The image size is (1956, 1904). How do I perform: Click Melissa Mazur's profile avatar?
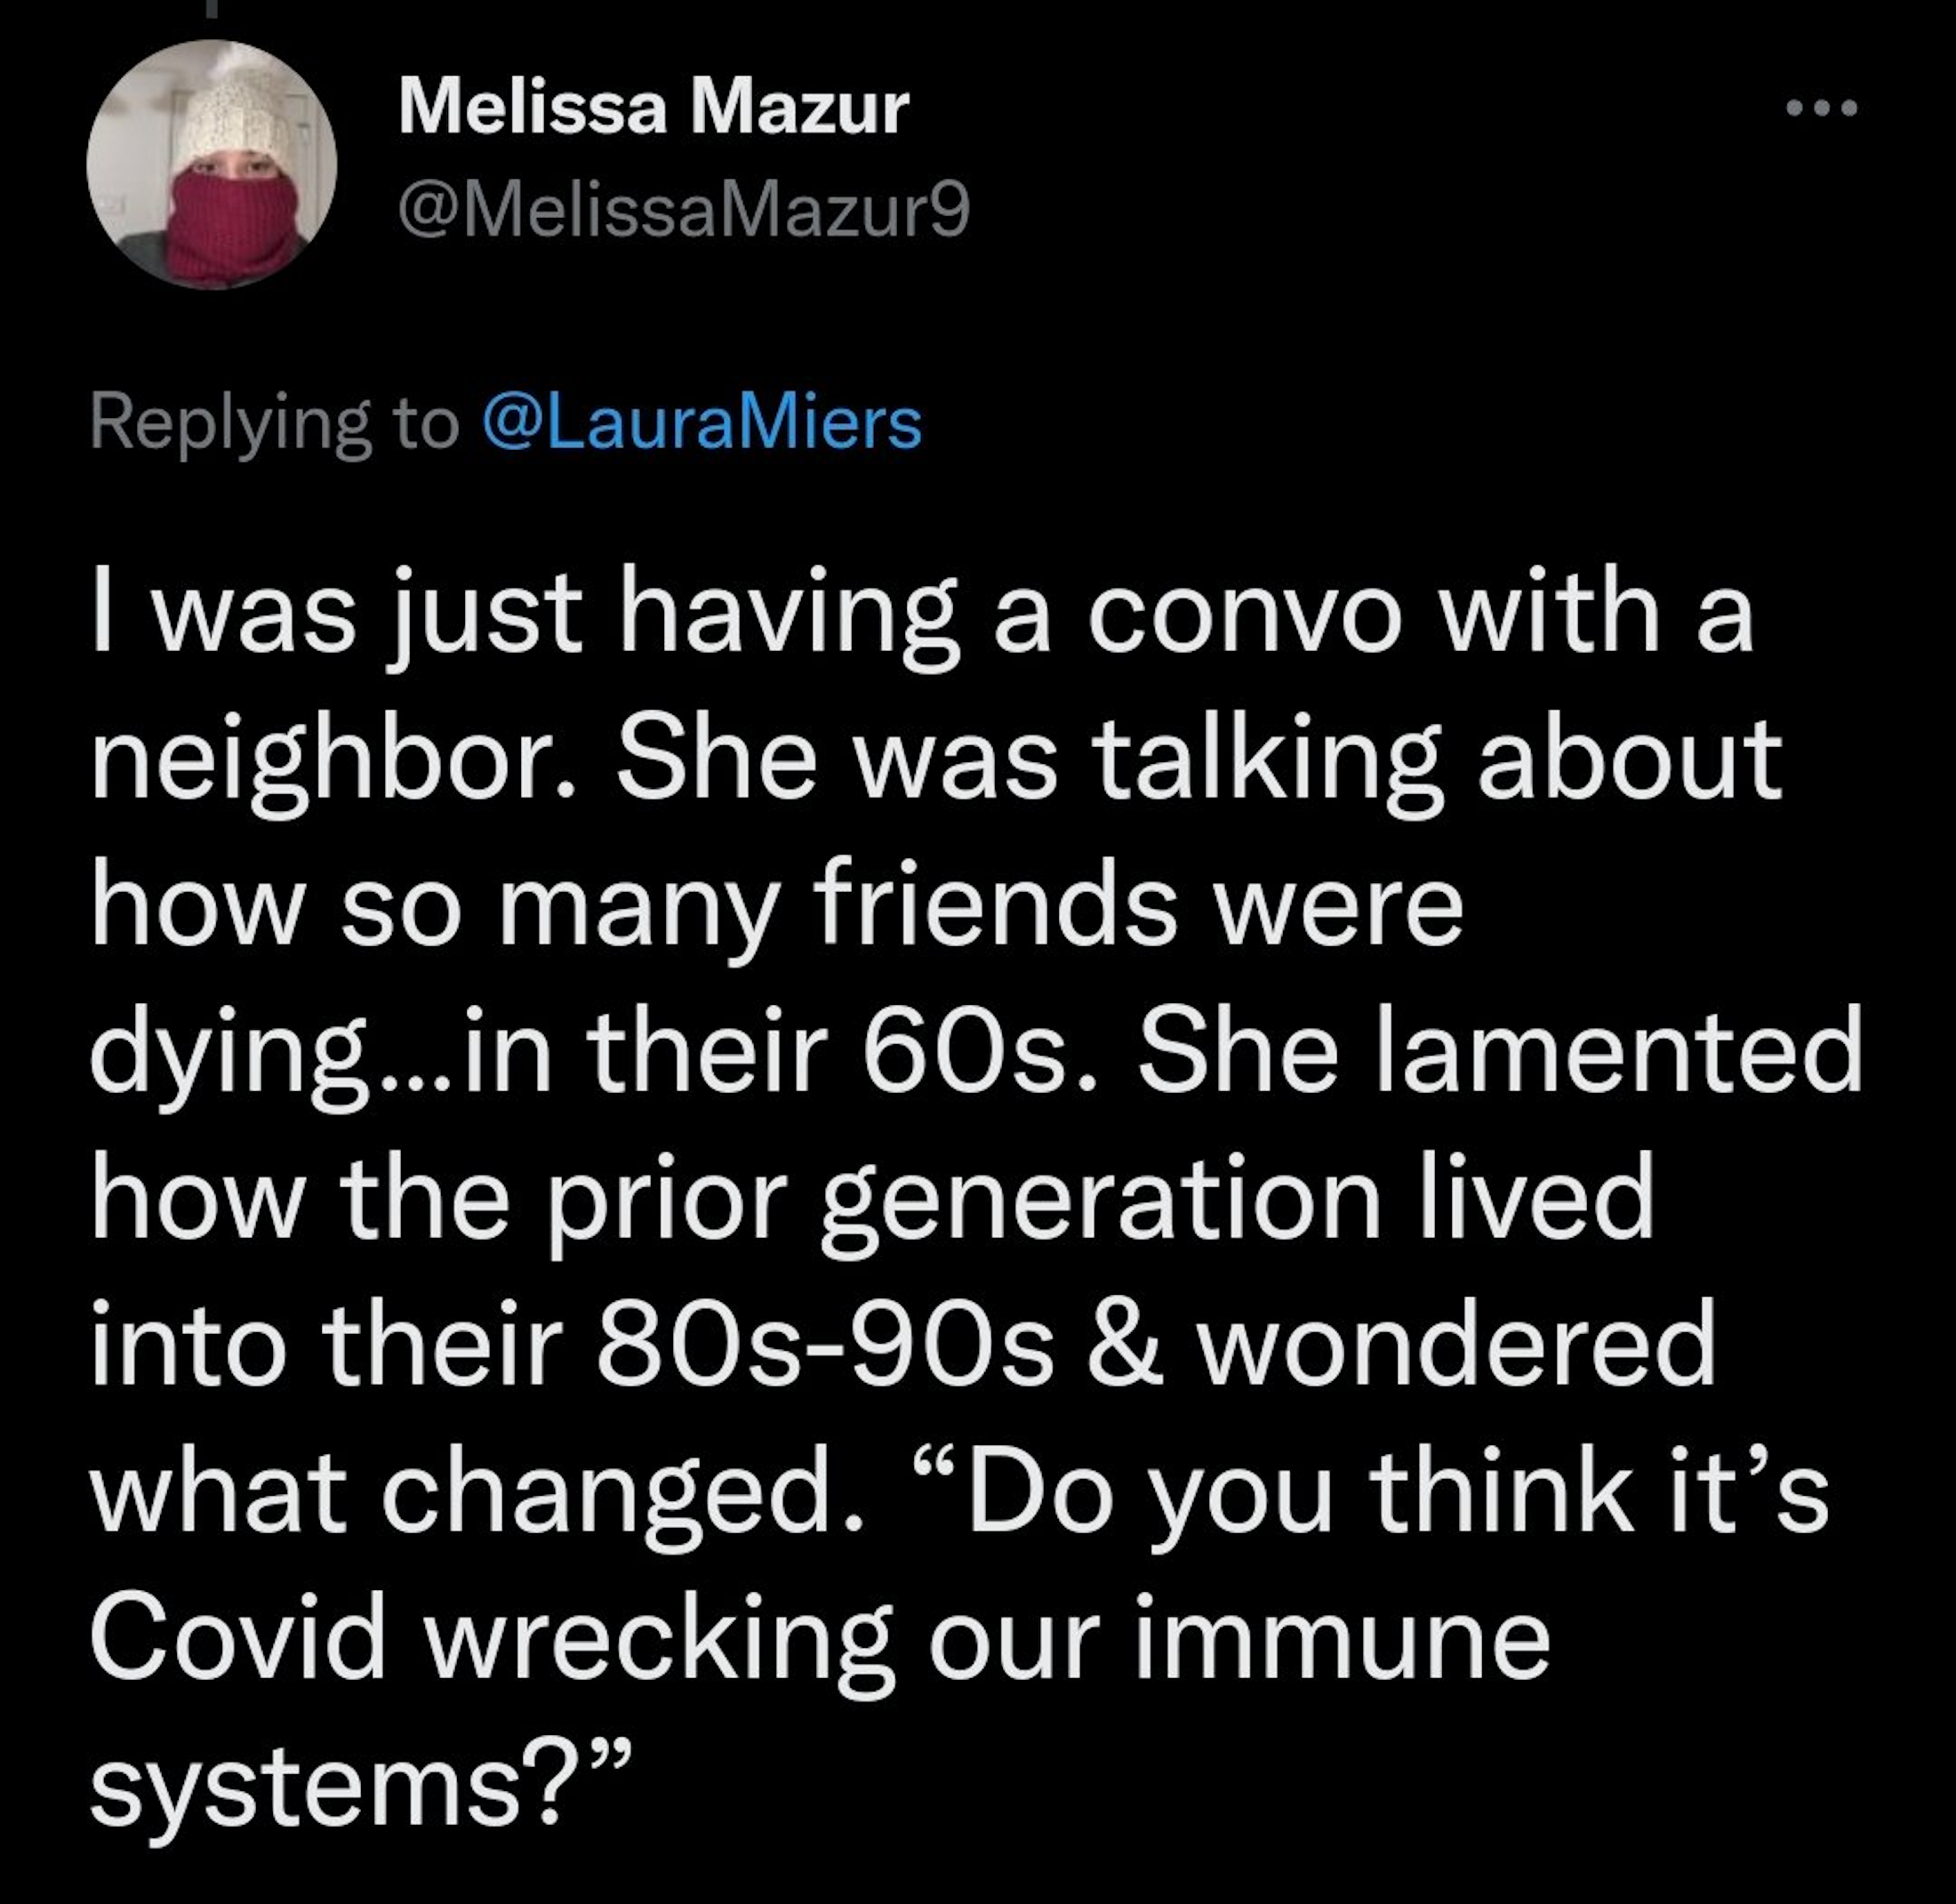pyautogui.click(x=211, y=165)
